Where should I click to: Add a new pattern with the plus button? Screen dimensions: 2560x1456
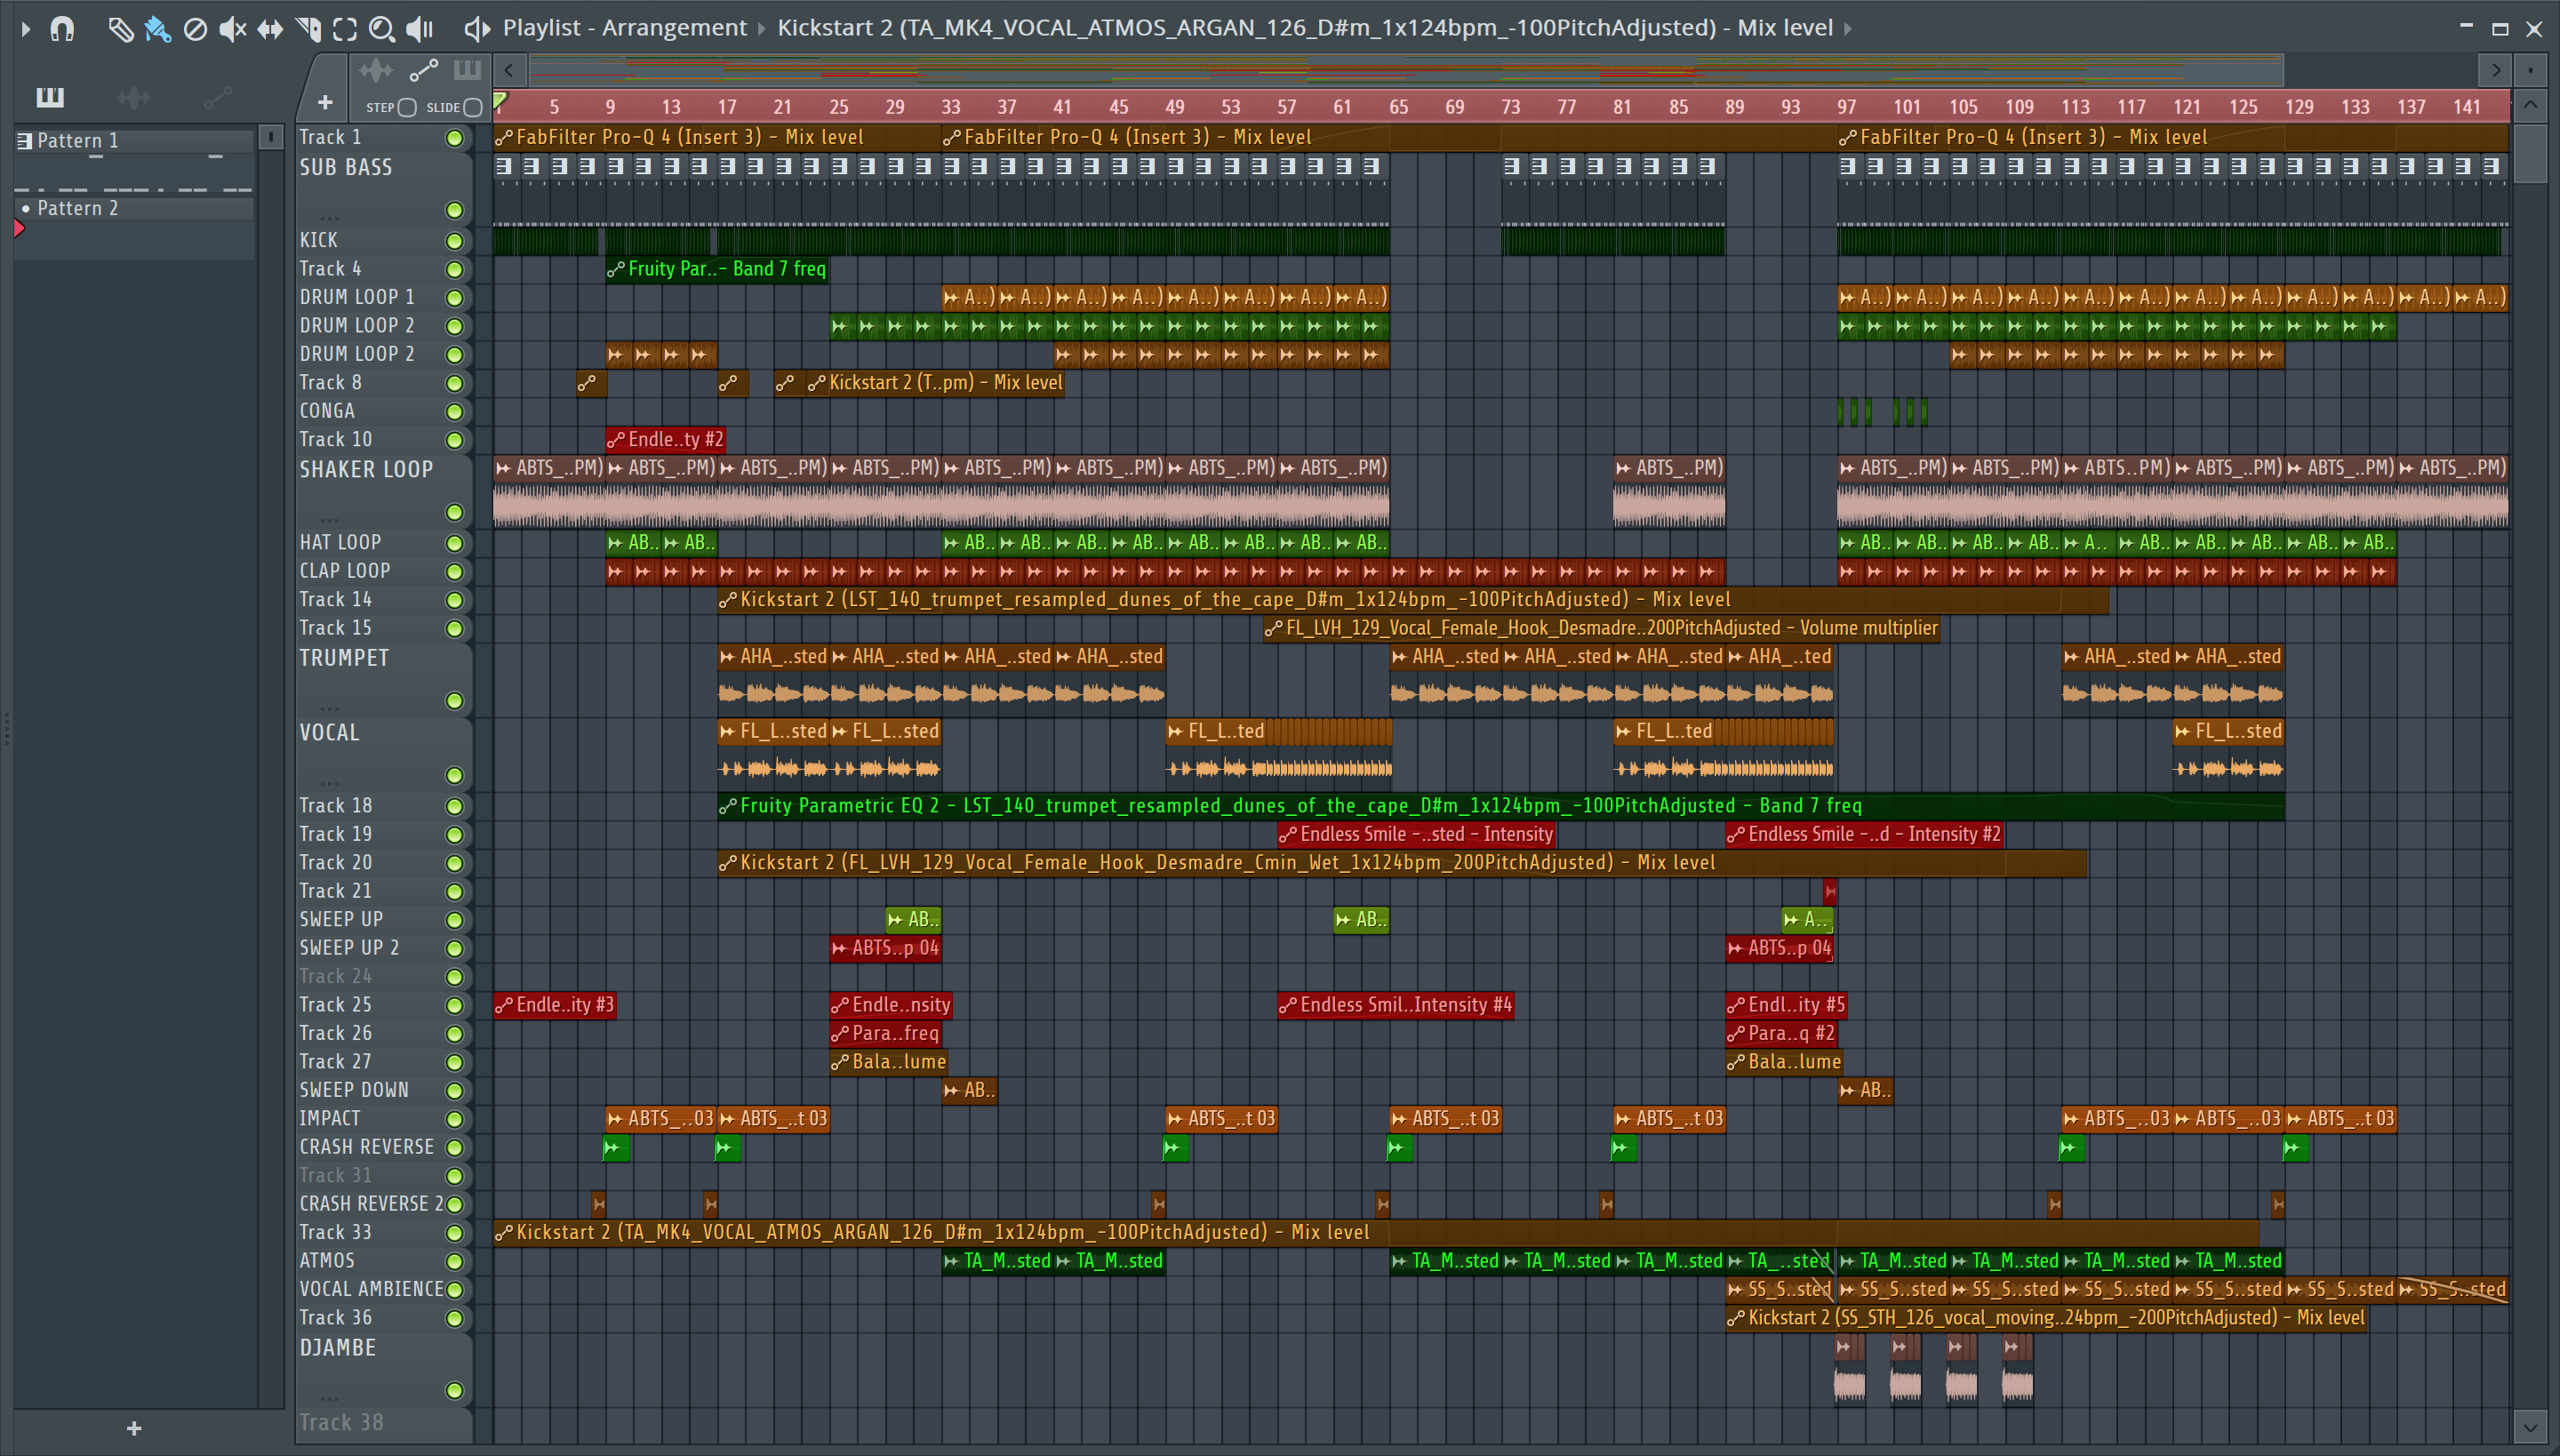click(x=134, y=1429)
